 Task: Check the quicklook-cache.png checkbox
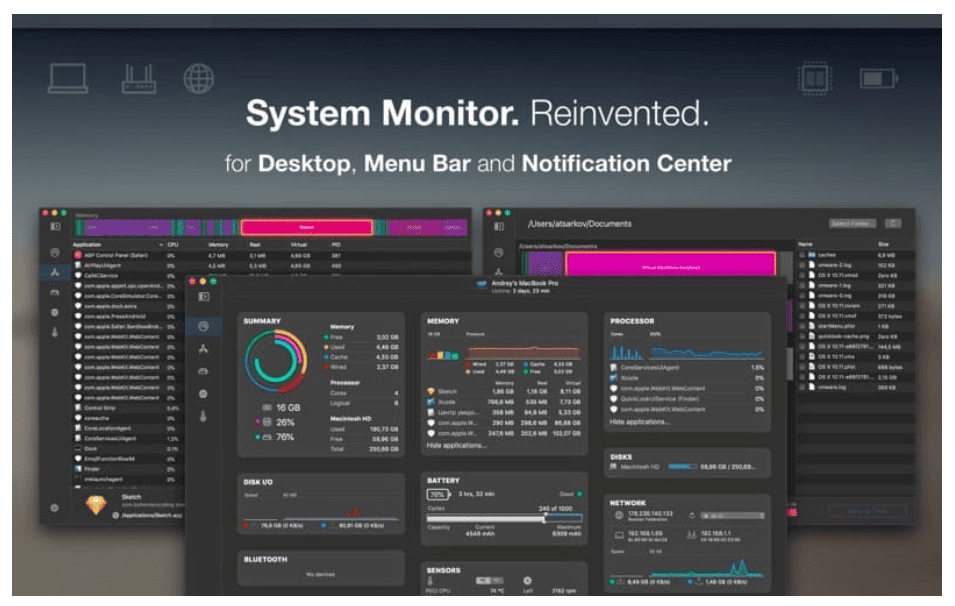(802, 336)
